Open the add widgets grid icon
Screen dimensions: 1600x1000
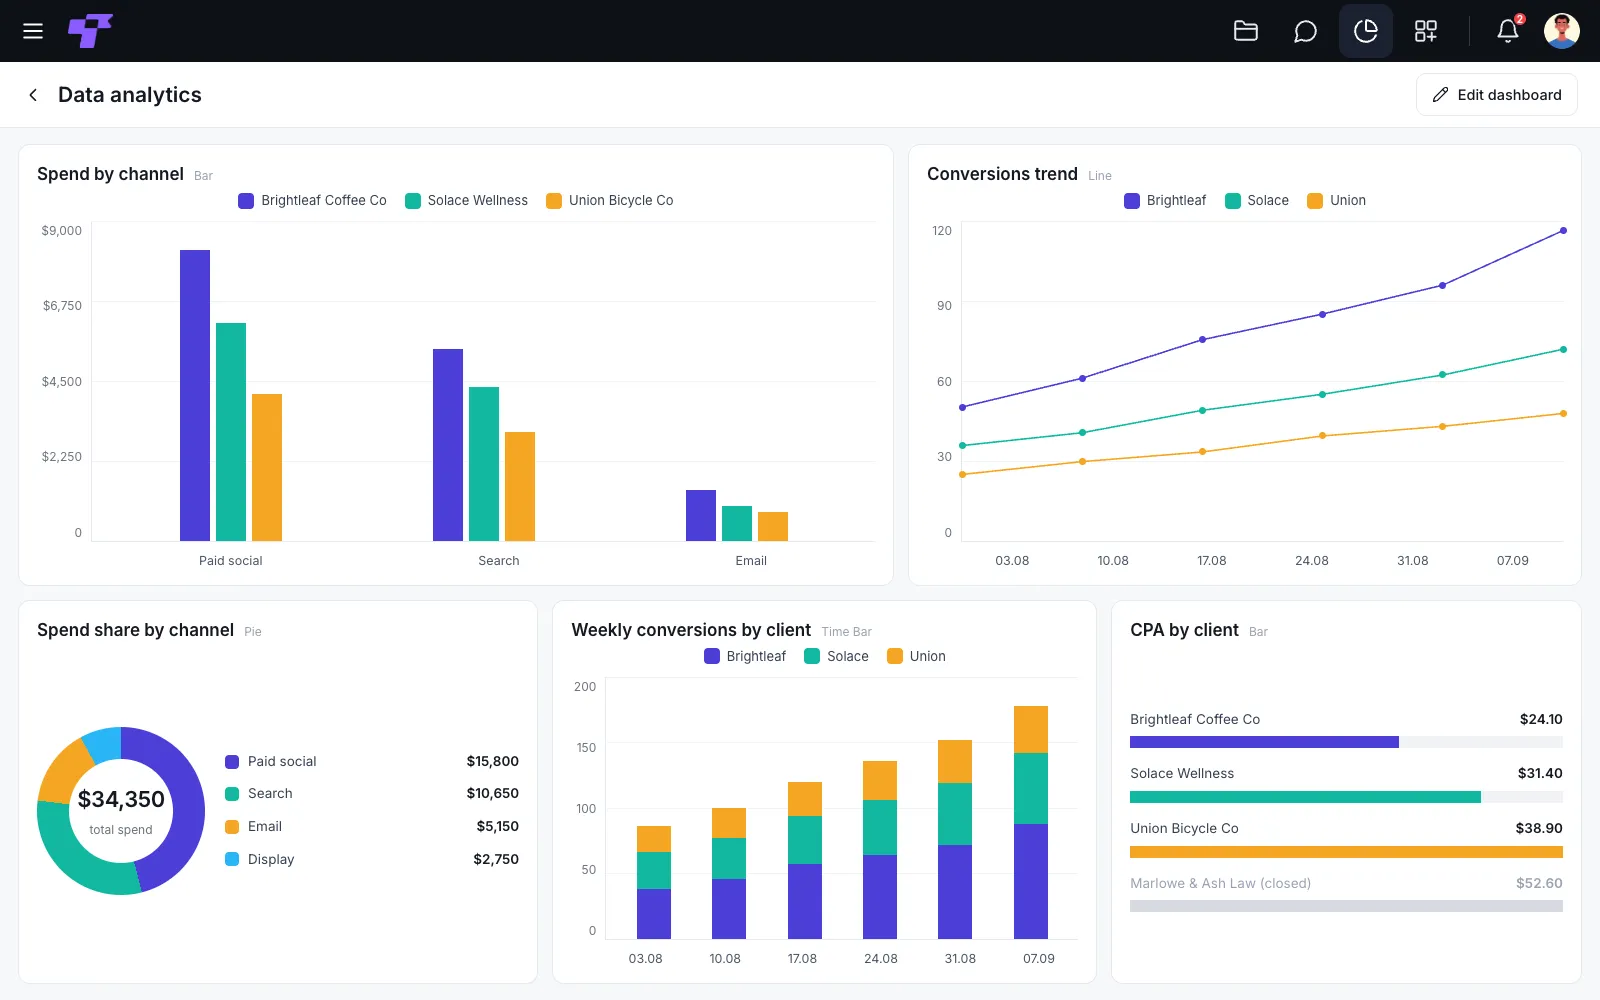point(1426,31)
